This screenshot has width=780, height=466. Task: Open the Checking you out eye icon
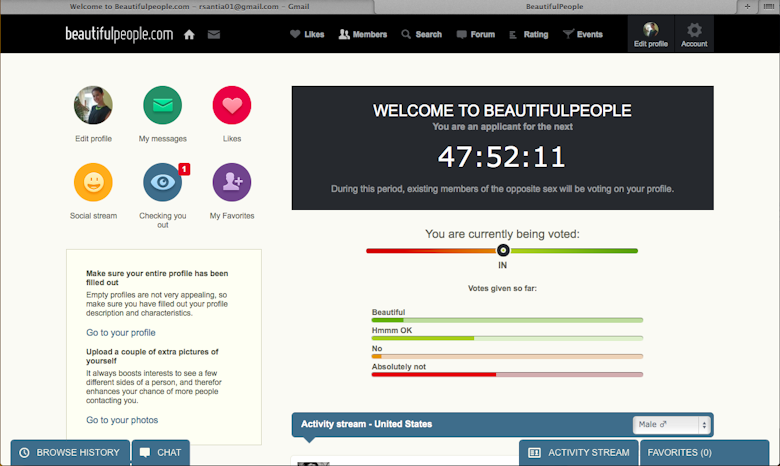coord(162,182)
